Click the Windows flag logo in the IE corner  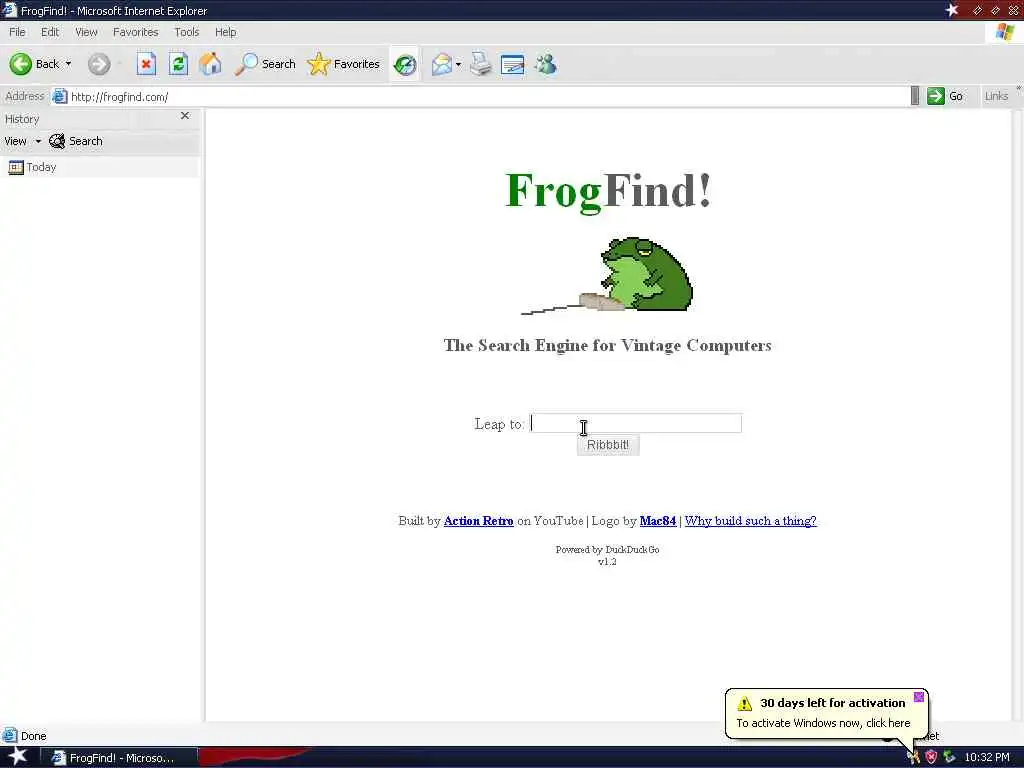tap(1004, 33)
